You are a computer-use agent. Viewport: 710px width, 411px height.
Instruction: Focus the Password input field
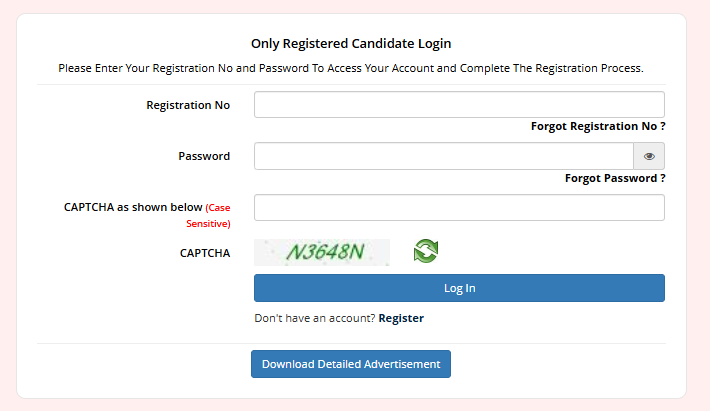[x=444, y=156]
